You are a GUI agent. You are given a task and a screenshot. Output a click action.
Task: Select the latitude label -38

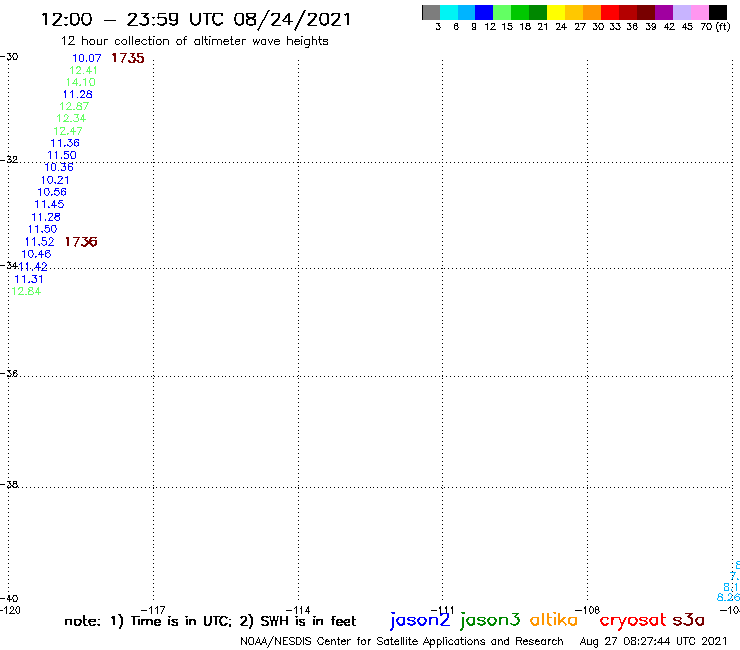9,484
